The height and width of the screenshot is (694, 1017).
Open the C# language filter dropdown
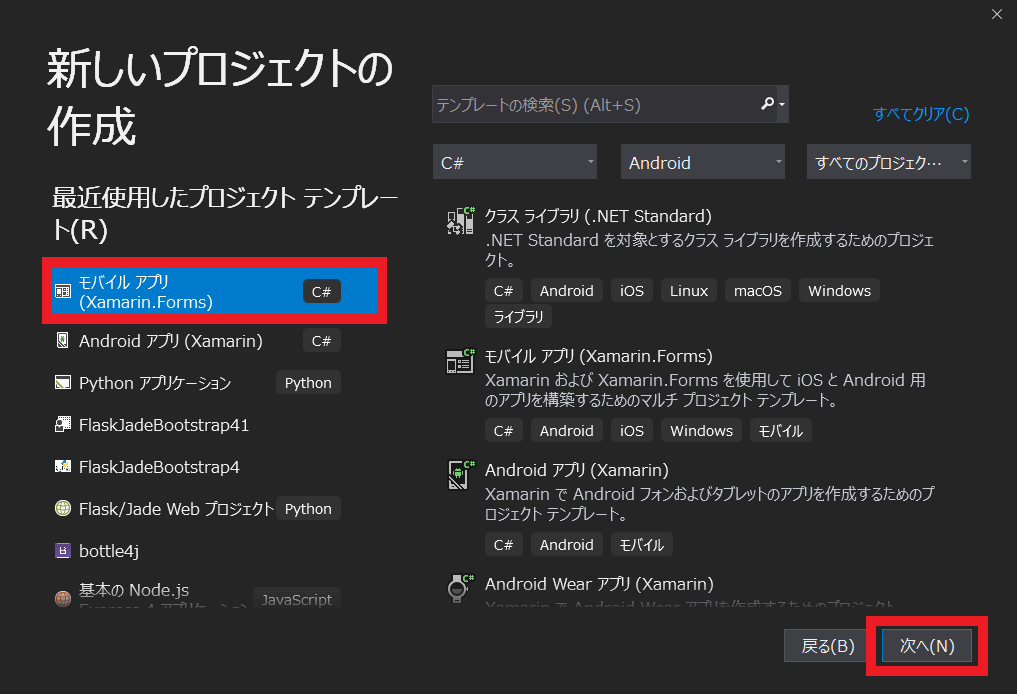(515, 162)
